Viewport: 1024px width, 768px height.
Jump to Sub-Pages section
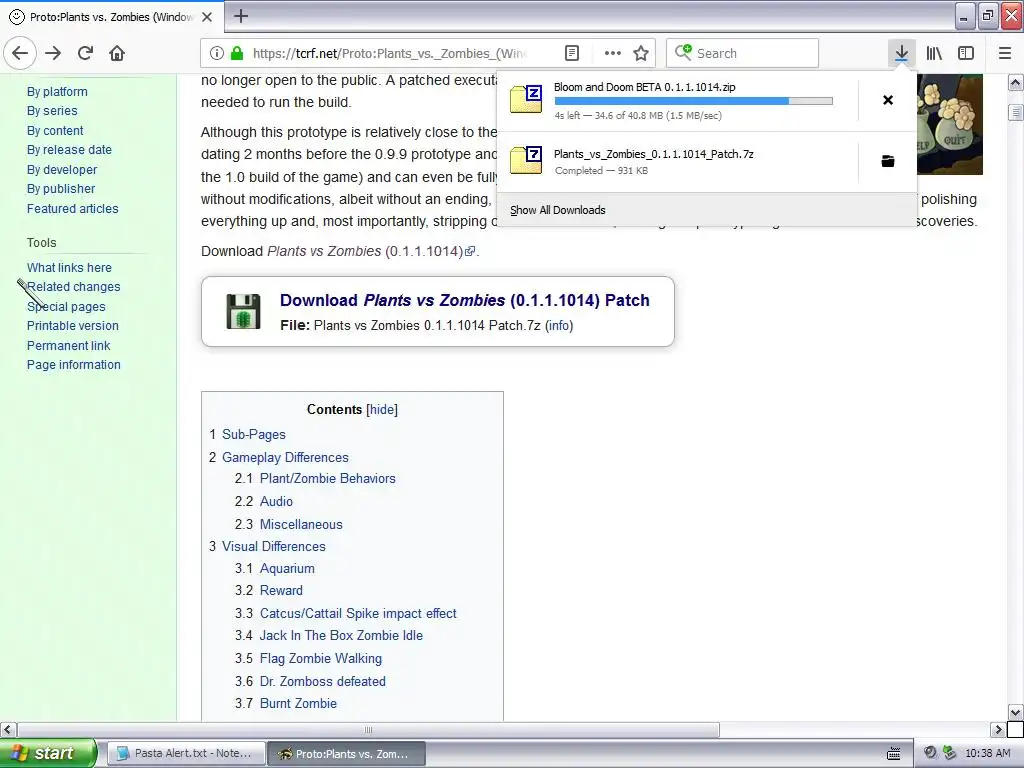[253, 435]
